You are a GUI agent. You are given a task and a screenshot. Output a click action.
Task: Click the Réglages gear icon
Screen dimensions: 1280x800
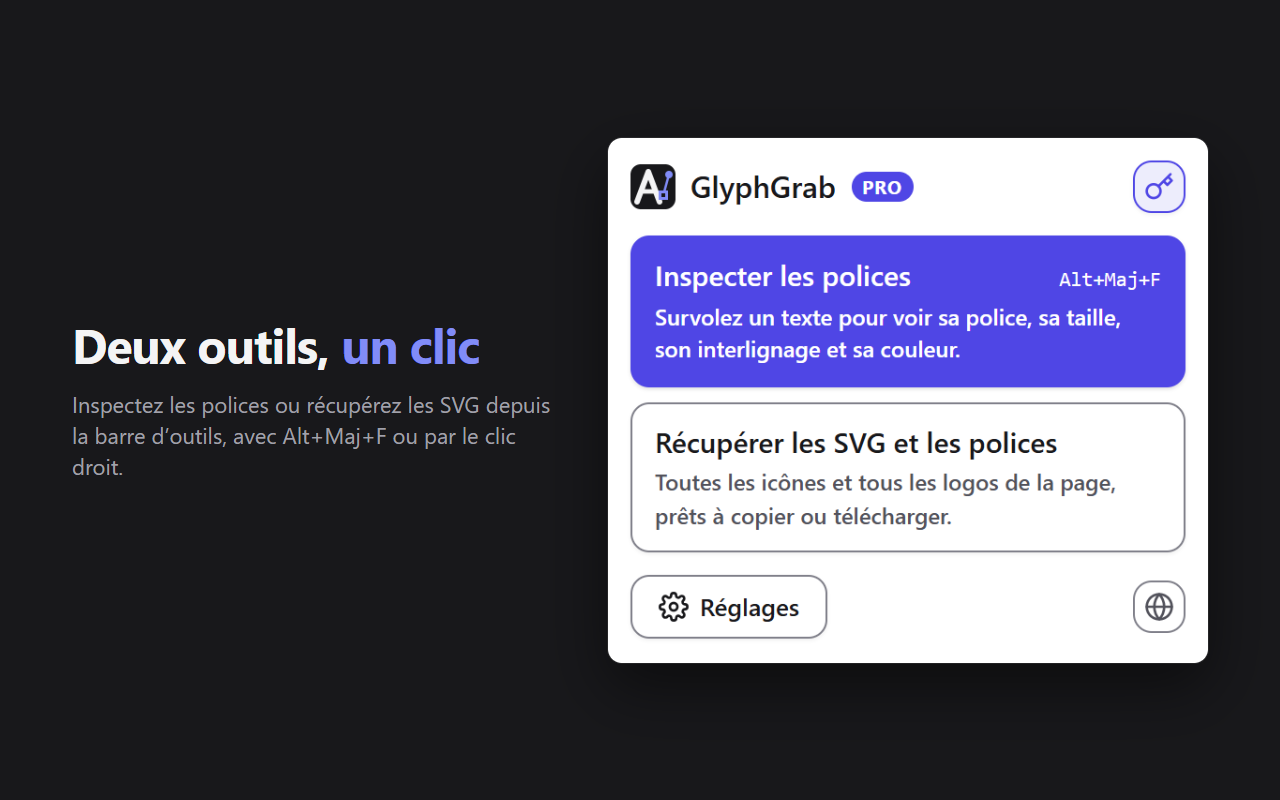tap(674, 607)
